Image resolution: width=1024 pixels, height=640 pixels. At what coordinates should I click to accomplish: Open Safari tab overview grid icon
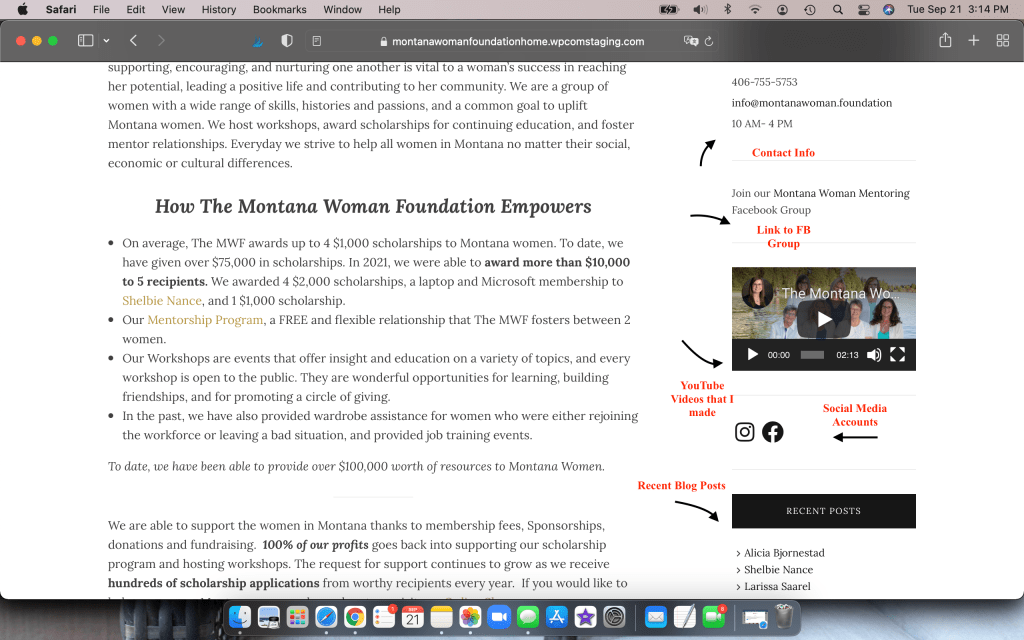point(1002,41)
